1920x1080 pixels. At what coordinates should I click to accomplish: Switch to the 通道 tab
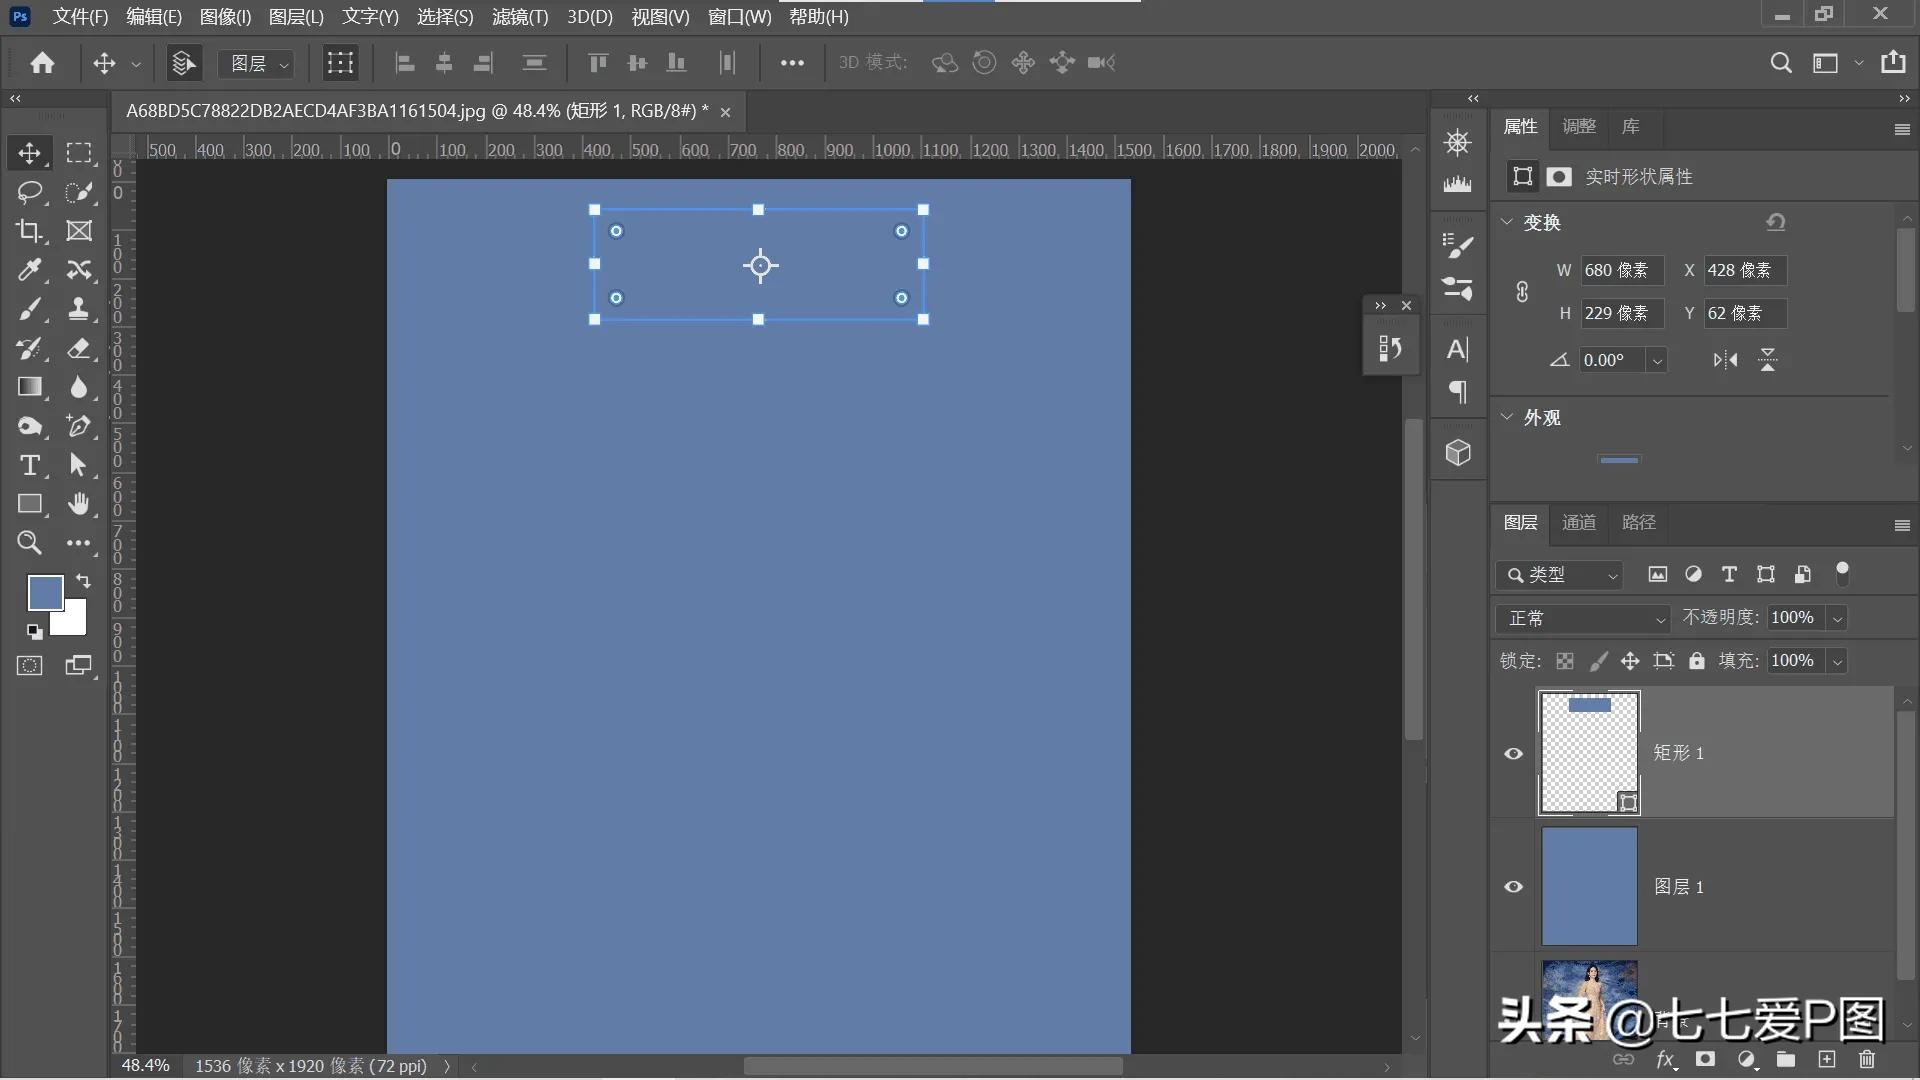click(1579, 522)
